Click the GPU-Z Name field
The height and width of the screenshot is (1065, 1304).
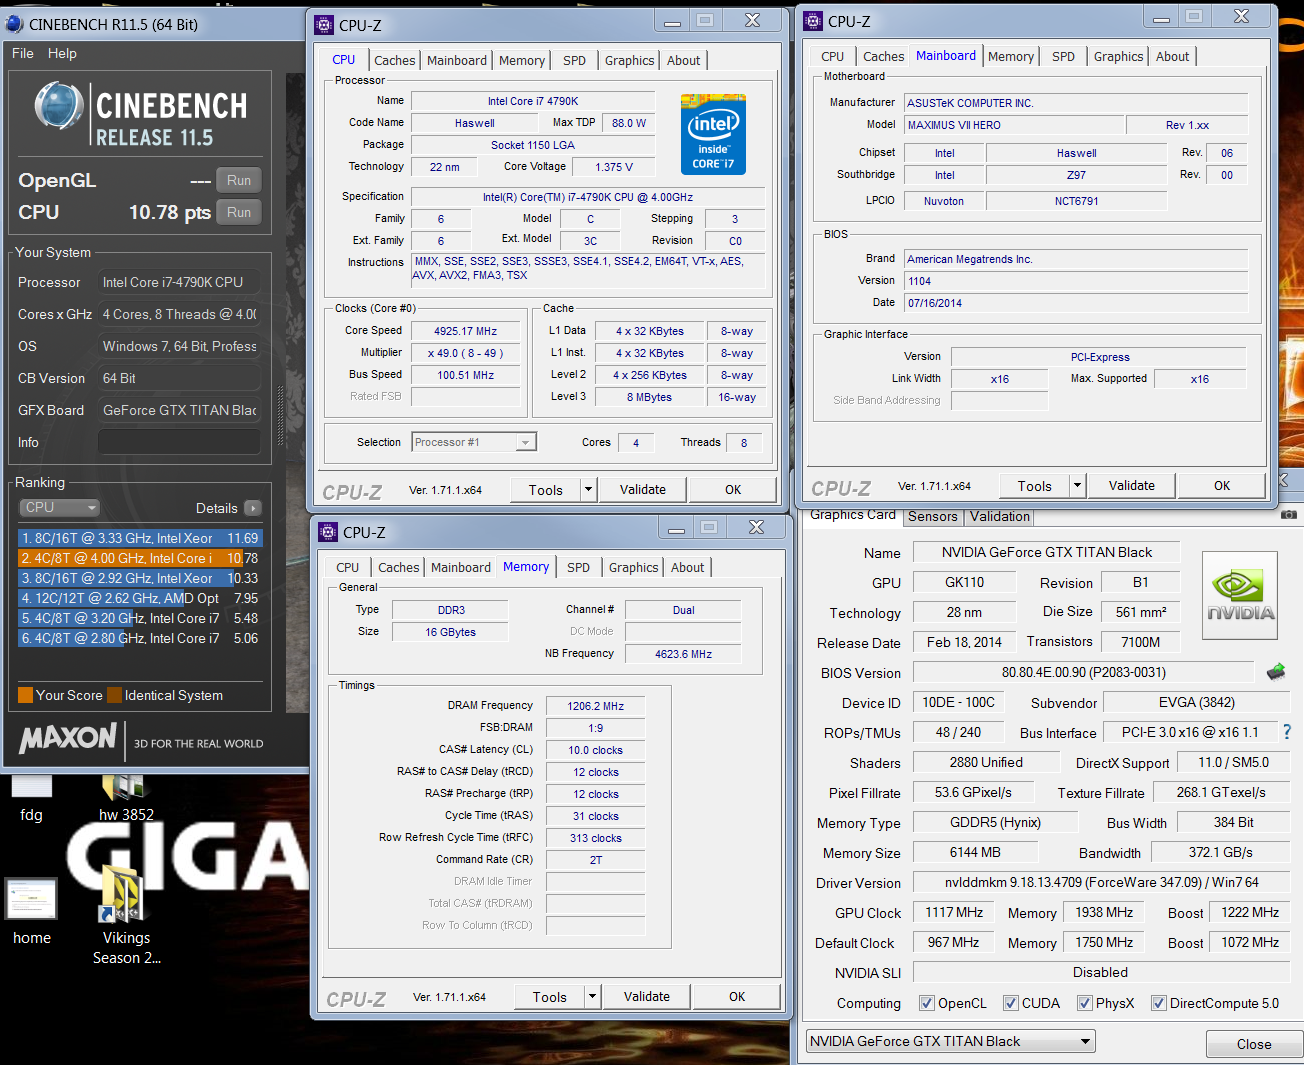click(1047, 552)
